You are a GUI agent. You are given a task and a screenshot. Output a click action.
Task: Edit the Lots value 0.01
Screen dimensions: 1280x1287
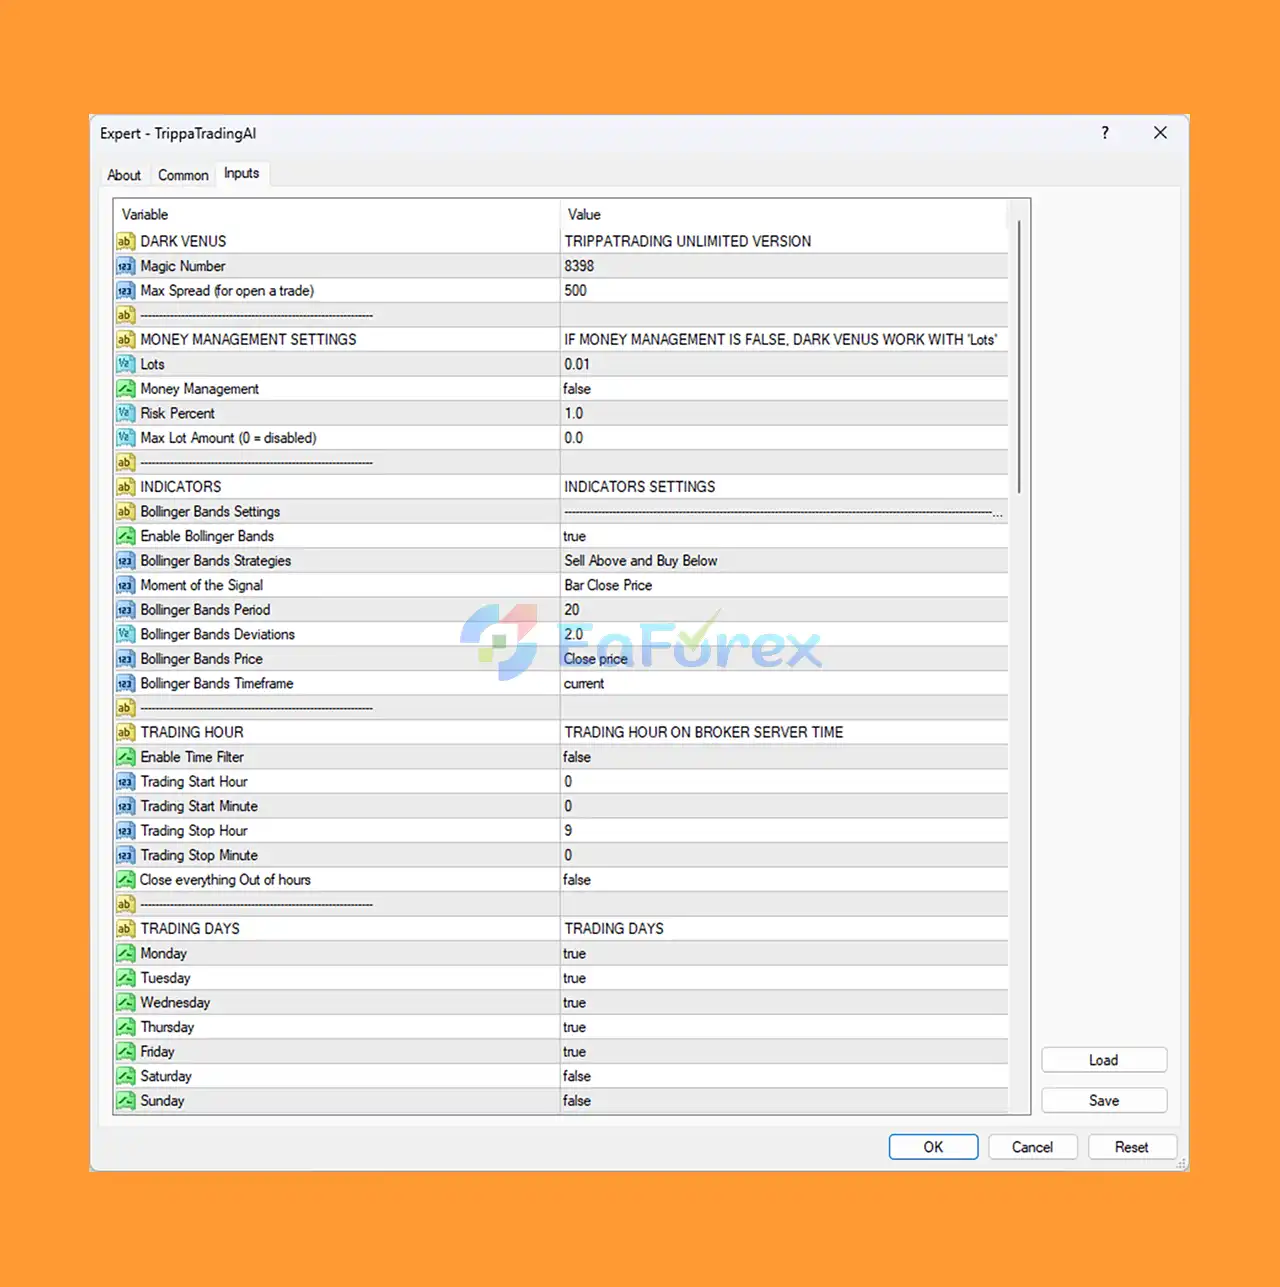[784, 364]
